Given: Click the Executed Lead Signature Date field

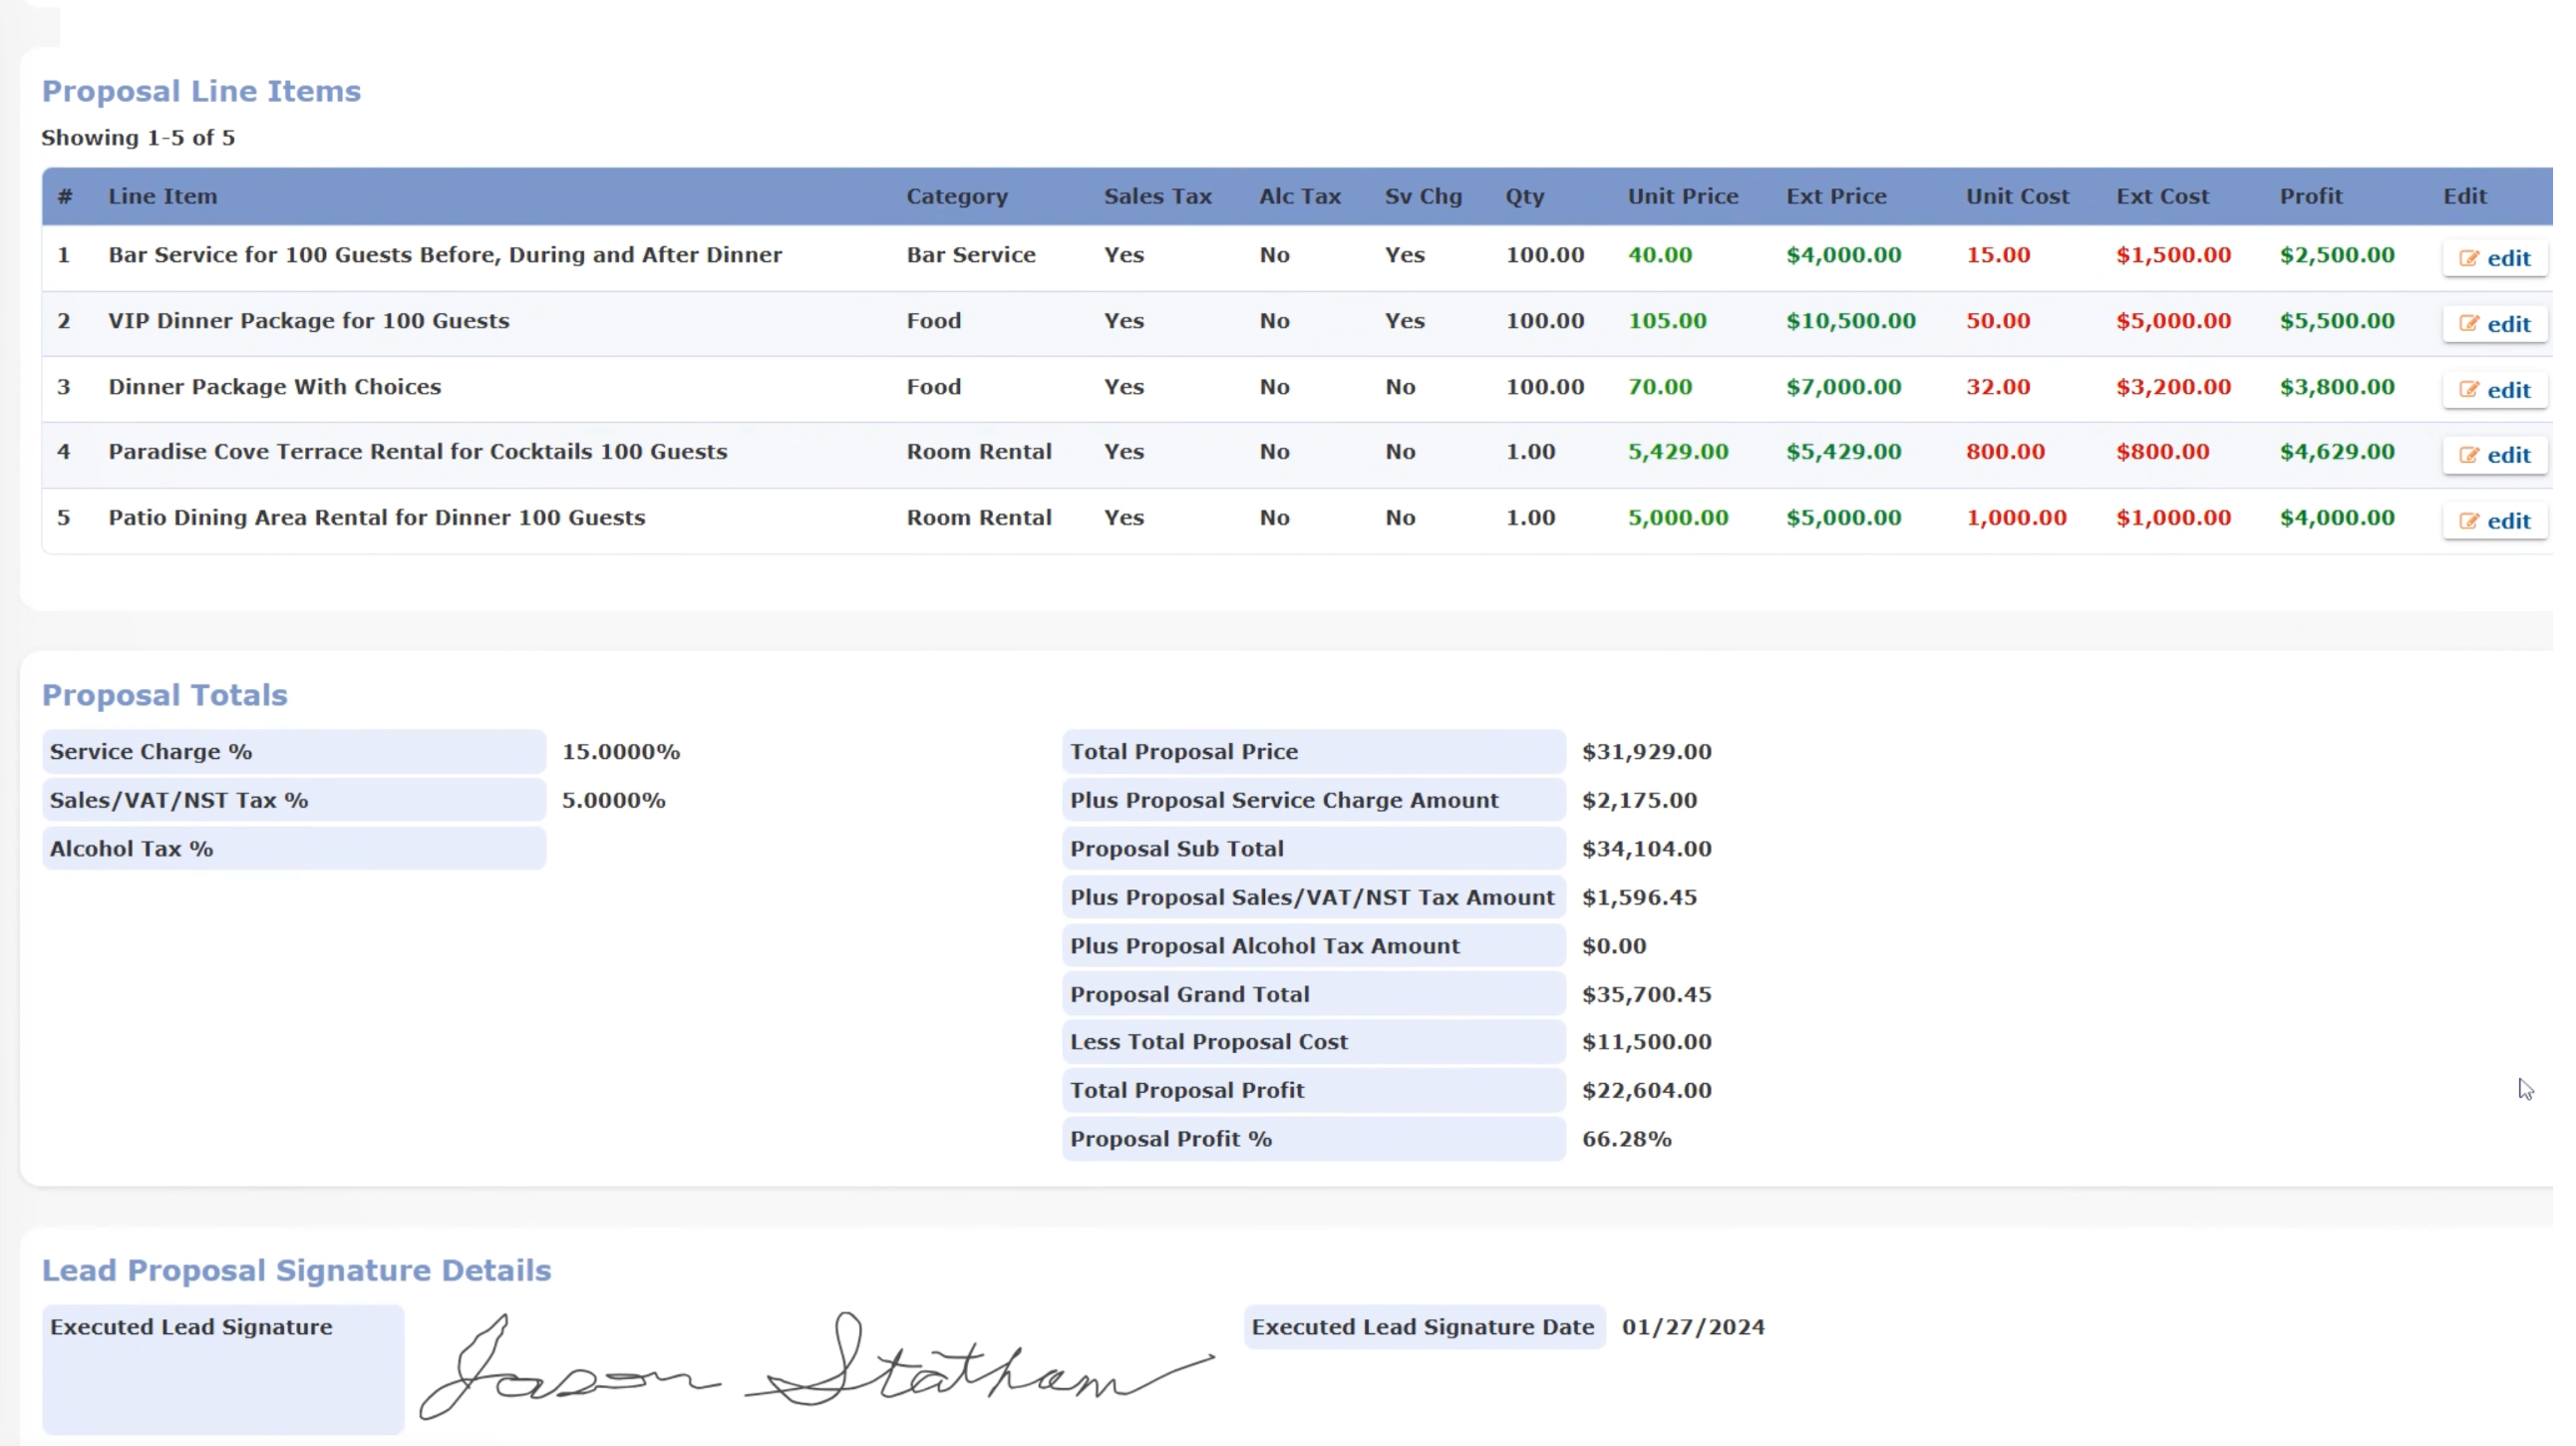Looking at the screenshot, I should tap(1422, 1326).
